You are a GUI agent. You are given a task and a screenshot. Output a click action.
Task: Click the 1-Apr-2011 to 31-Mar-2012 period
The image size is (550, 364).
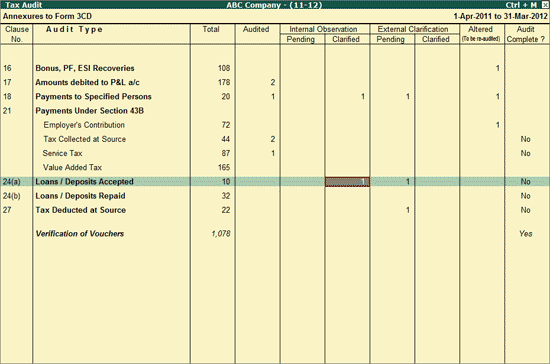click(501, 16)
